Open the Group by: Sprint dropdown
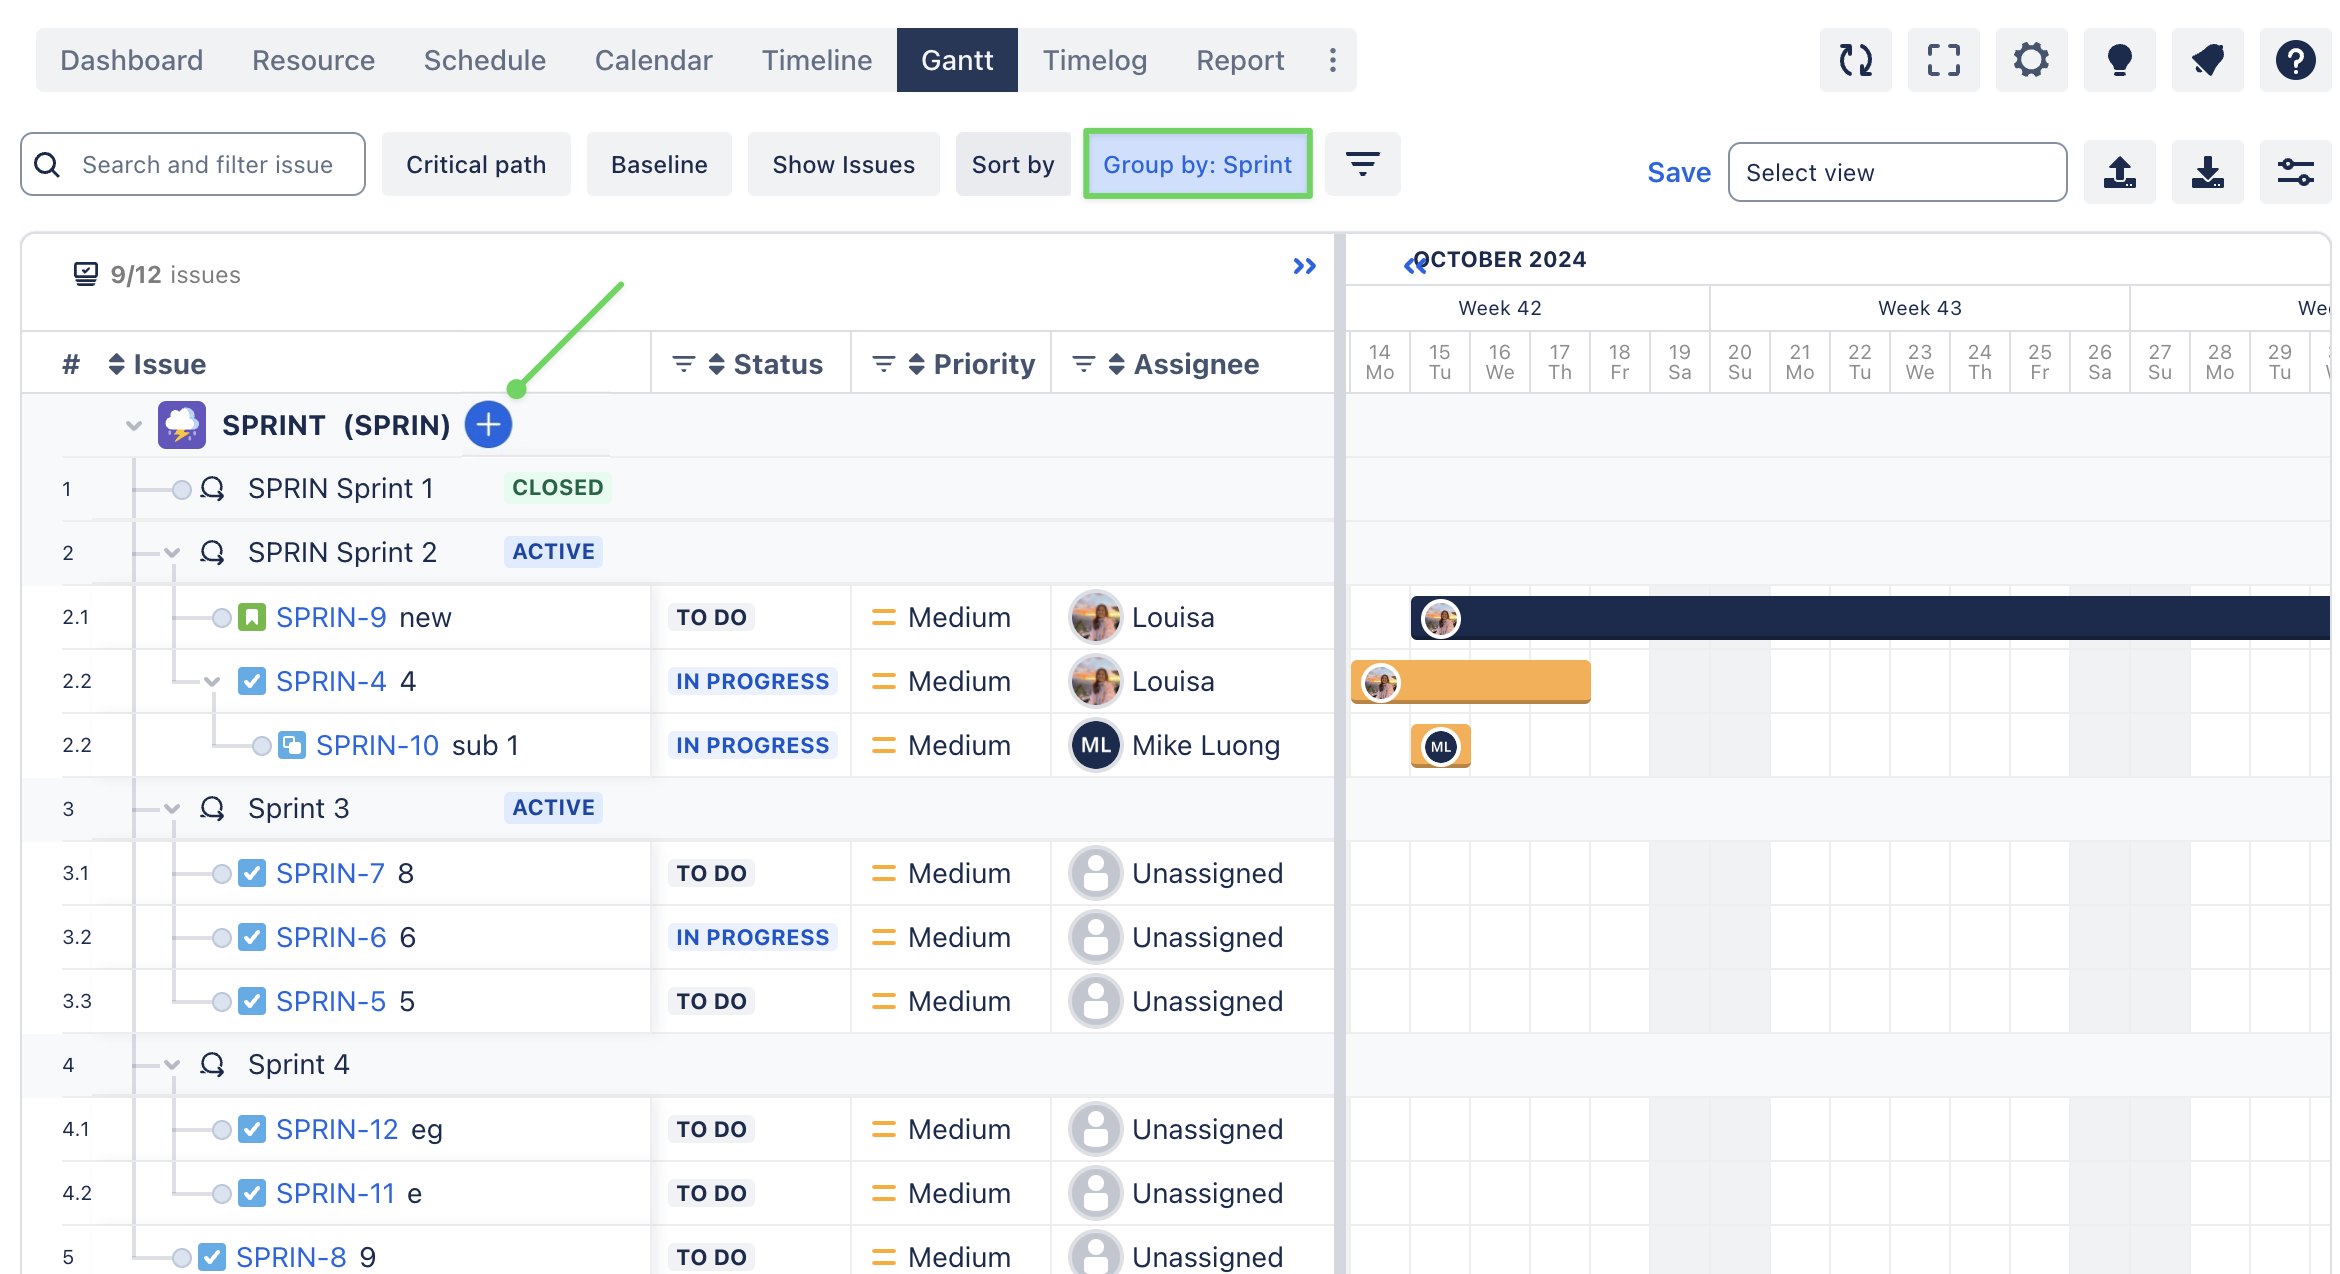Viewport: 2340px width, 1274px height. (x=1197, y=164)
